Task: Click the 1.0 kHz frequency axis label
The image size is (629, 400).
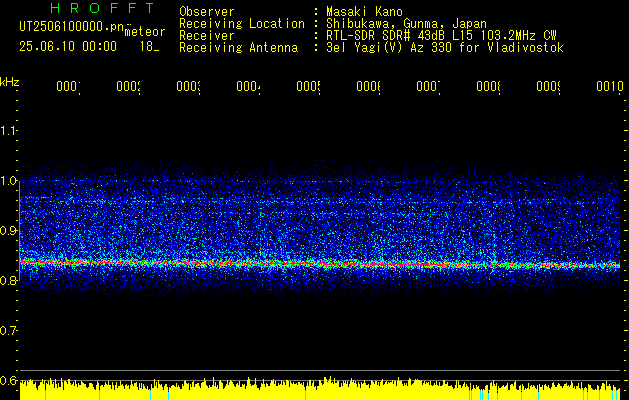Action: click(9, 181)
